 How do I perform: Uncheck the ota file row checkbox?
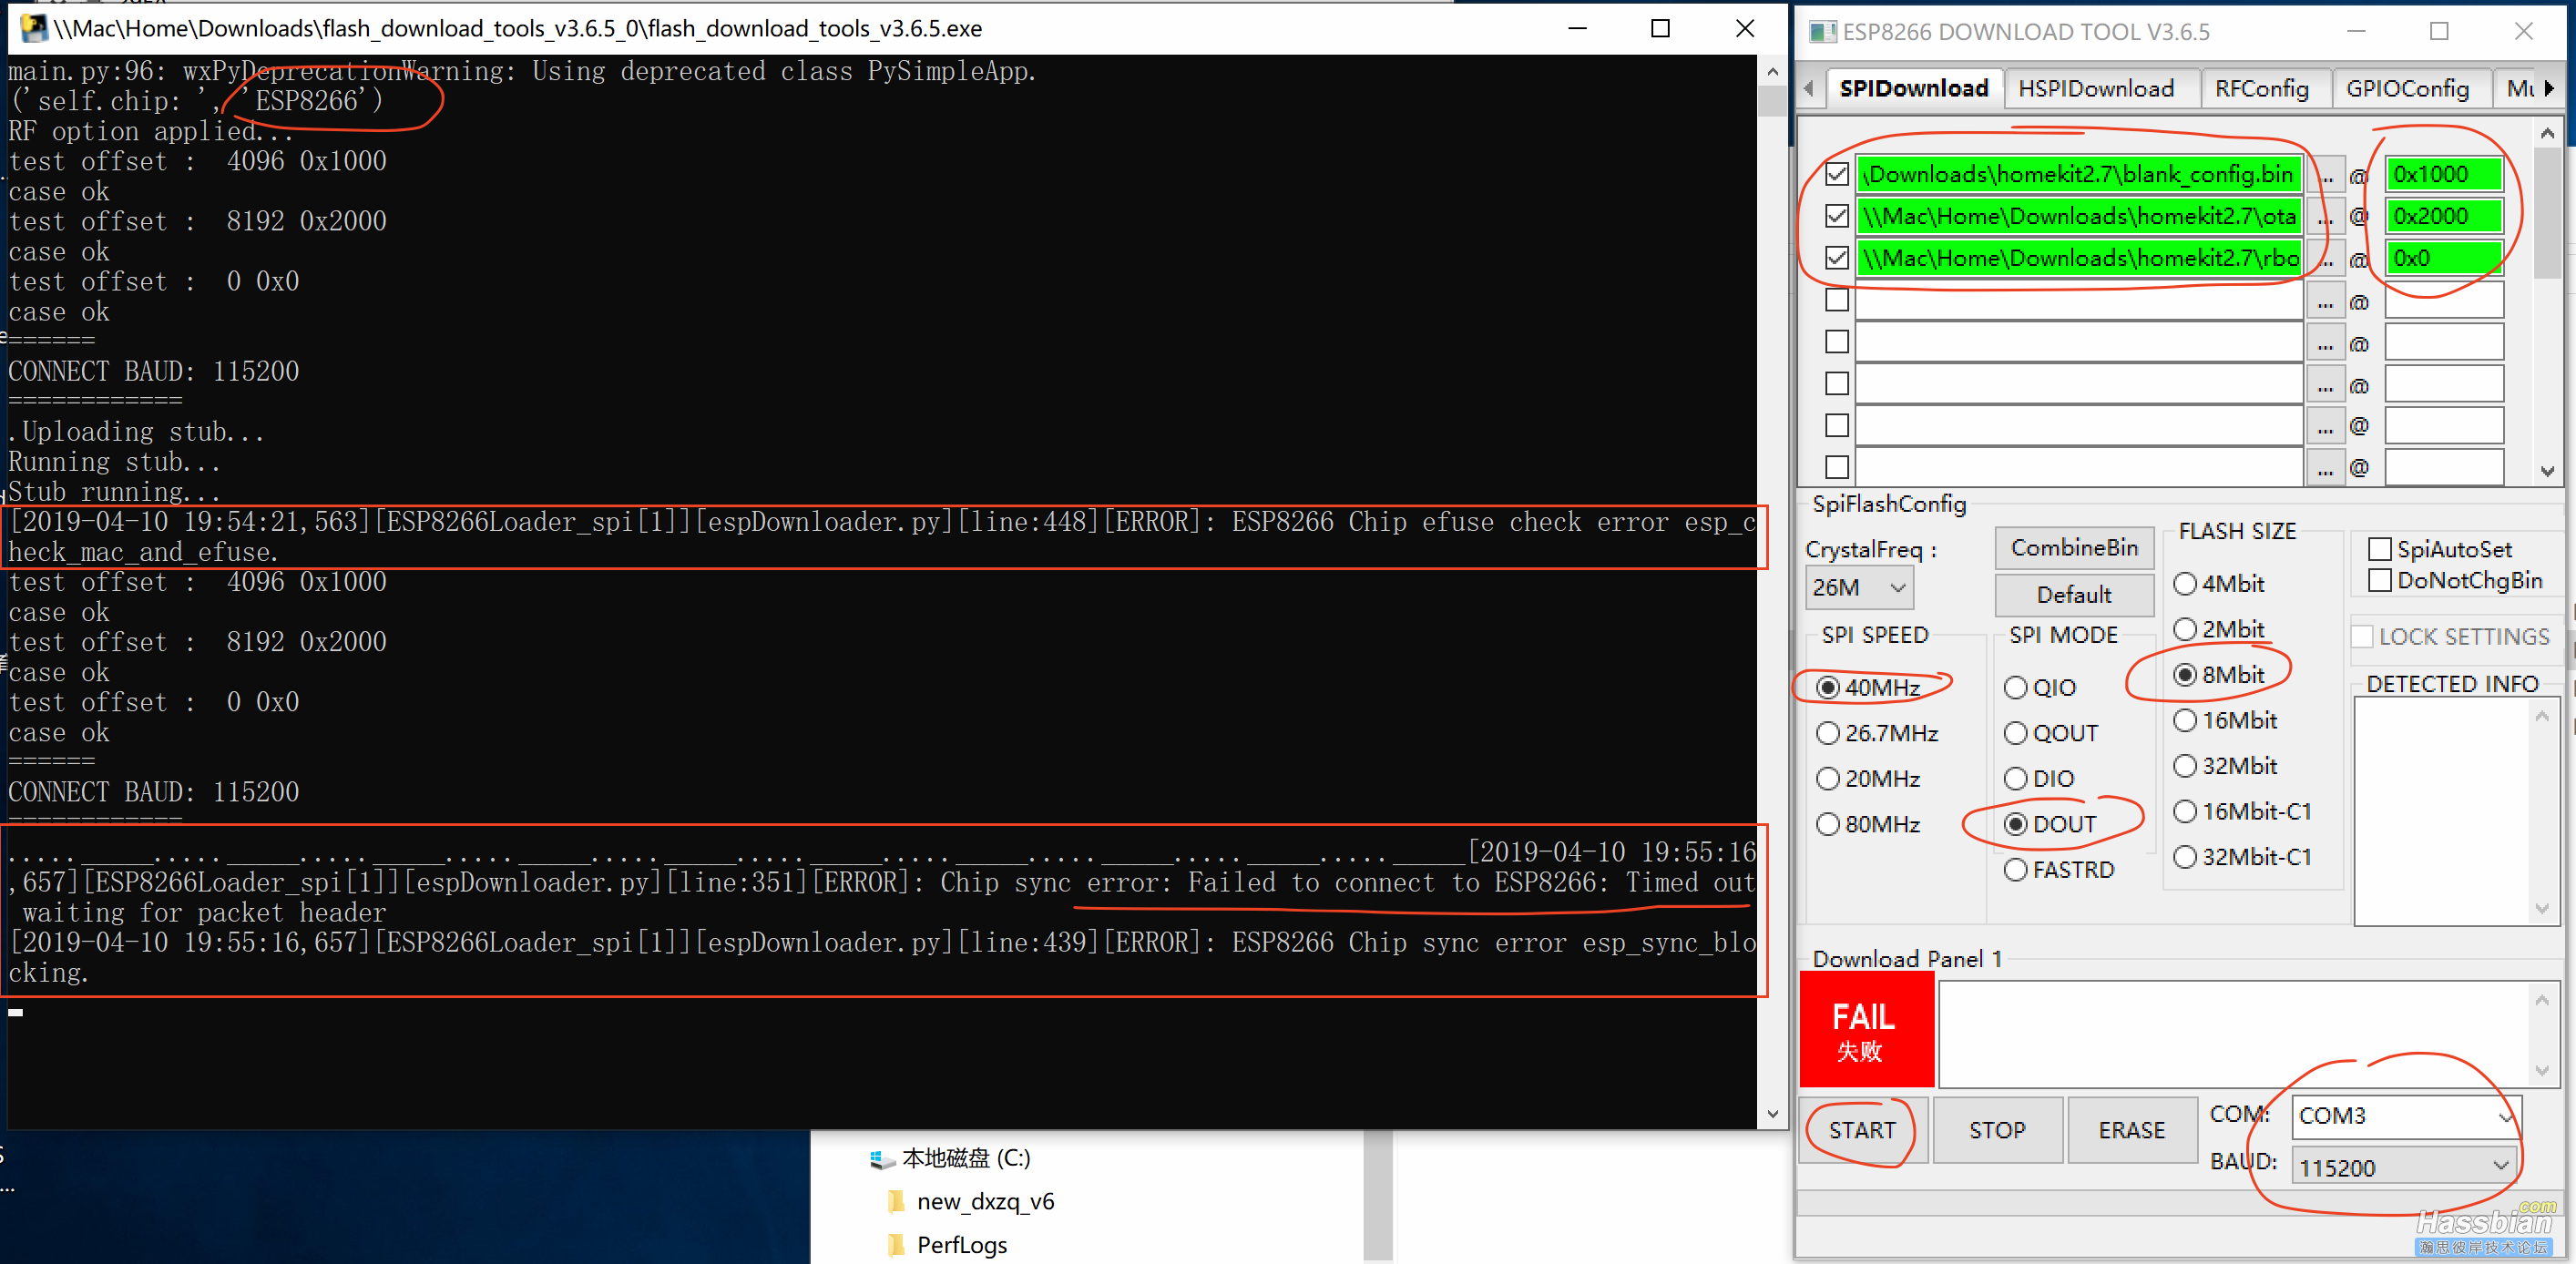[x=1836, y=216]
